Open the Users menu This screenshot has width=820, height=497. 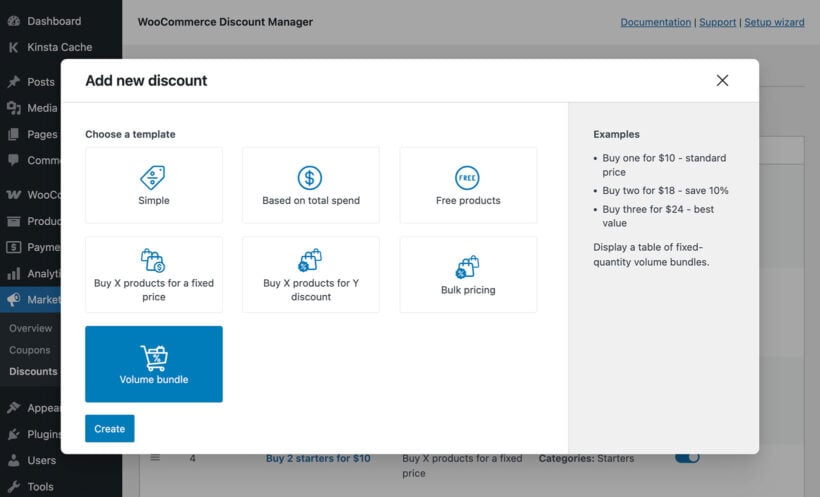pos(41,461)
